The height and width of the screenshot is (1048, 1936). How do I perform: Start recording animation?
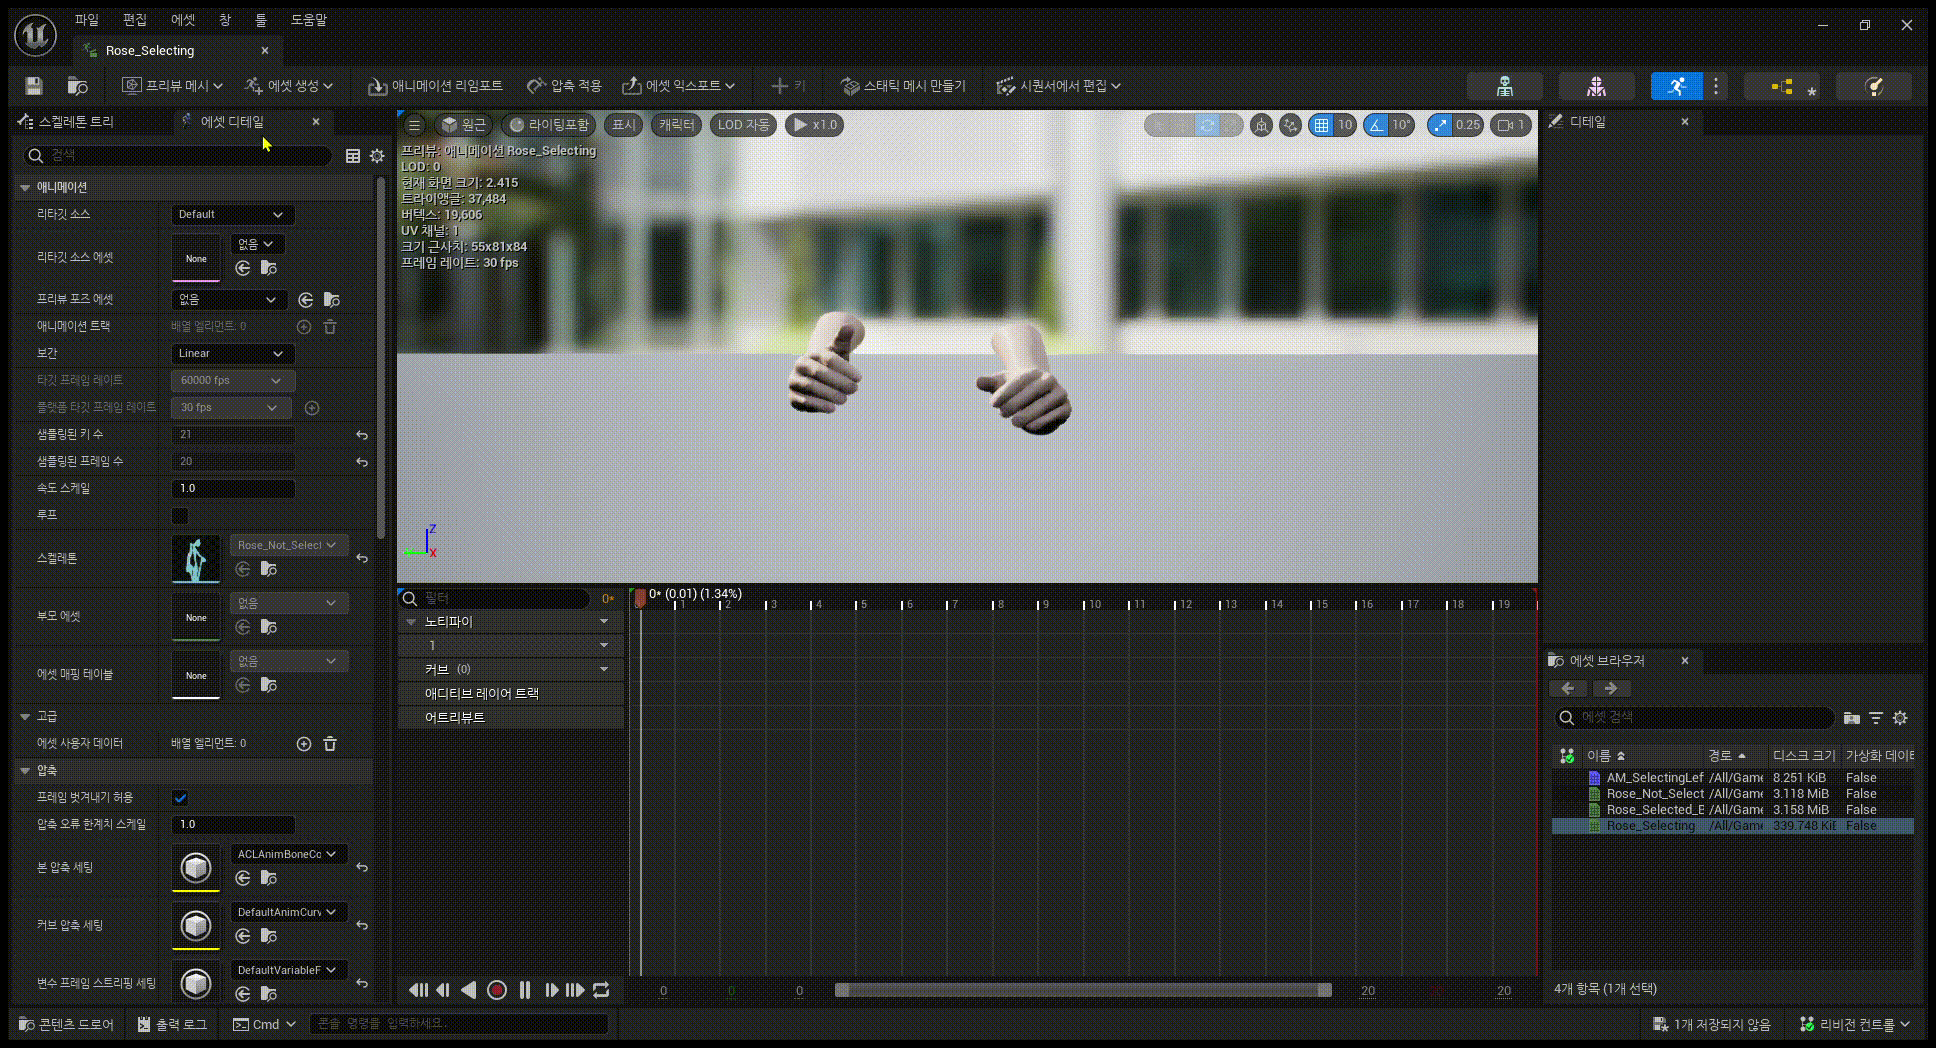(x=496, y=990)
